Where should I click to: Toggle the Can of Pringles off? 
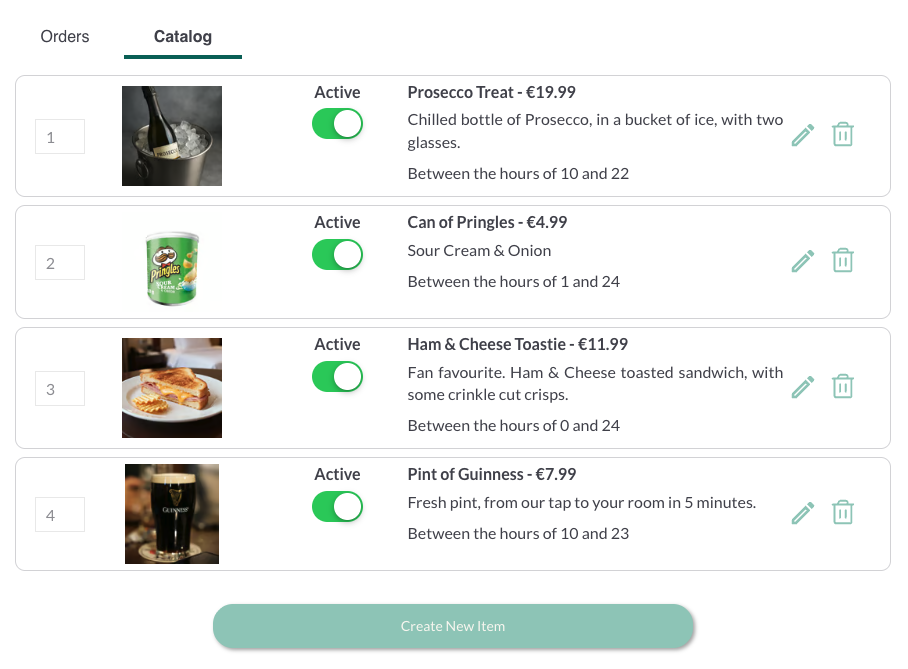point(337,254)
